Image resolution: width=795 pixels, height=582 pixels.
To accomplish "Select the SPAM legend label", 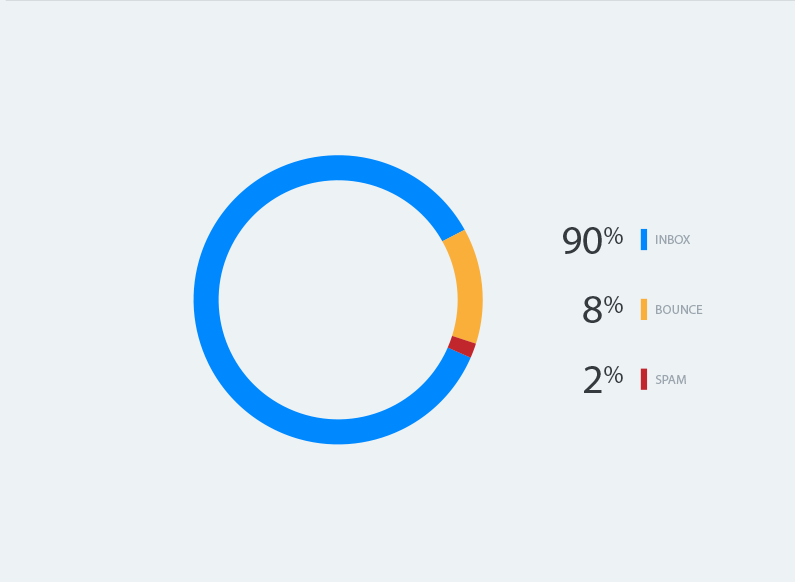I will (670, 379).
